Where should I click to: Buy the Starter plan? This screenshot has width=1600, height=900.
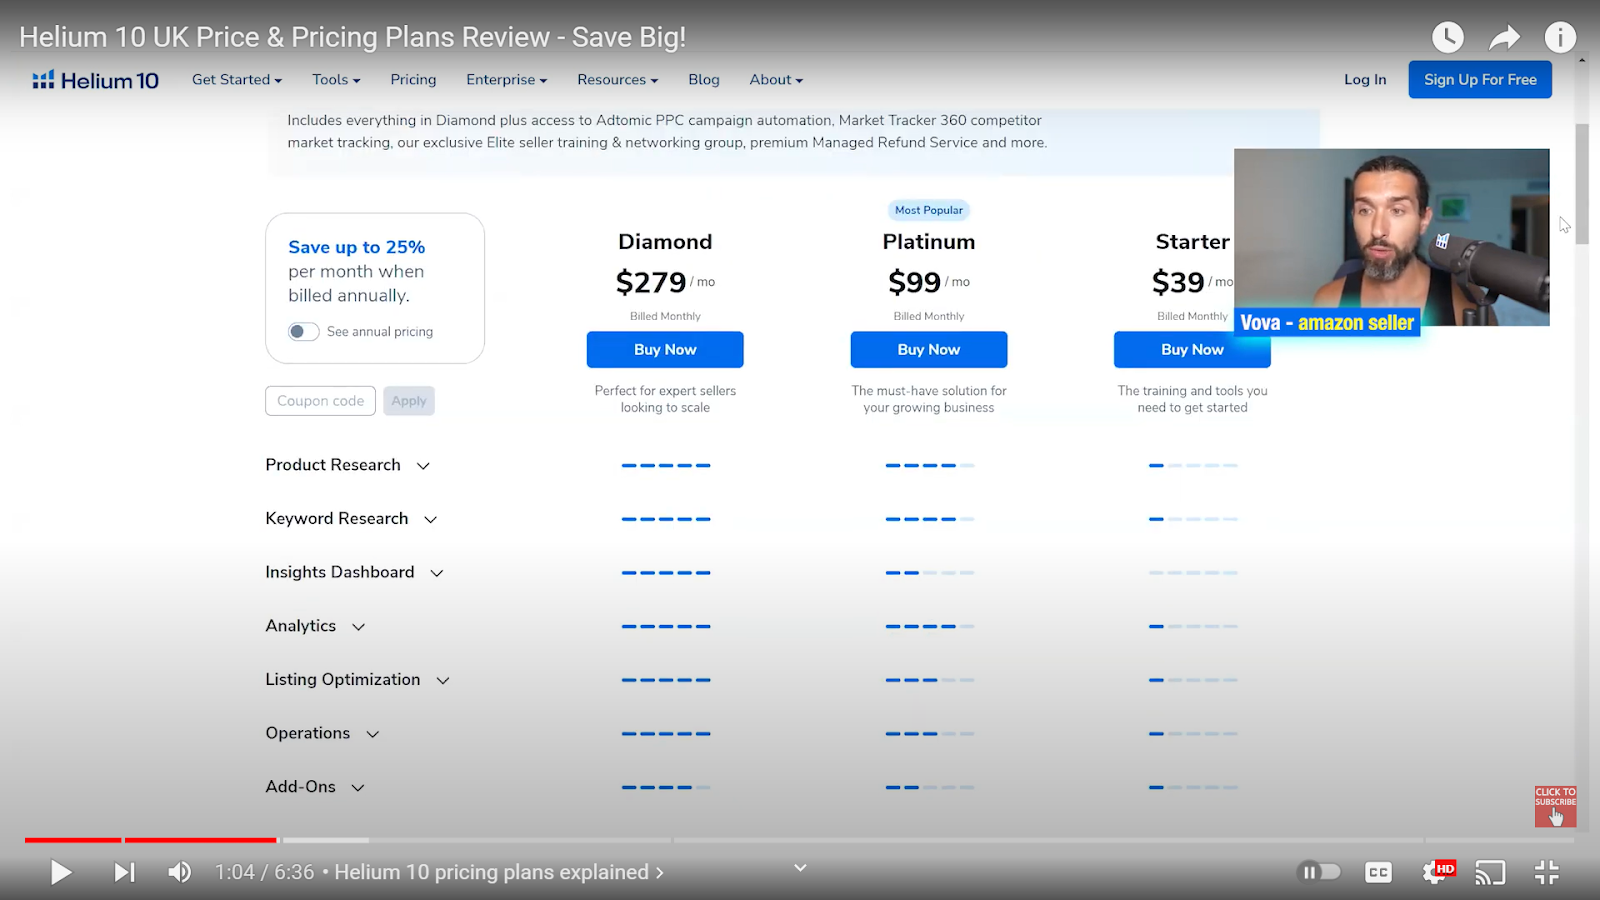1192,350
